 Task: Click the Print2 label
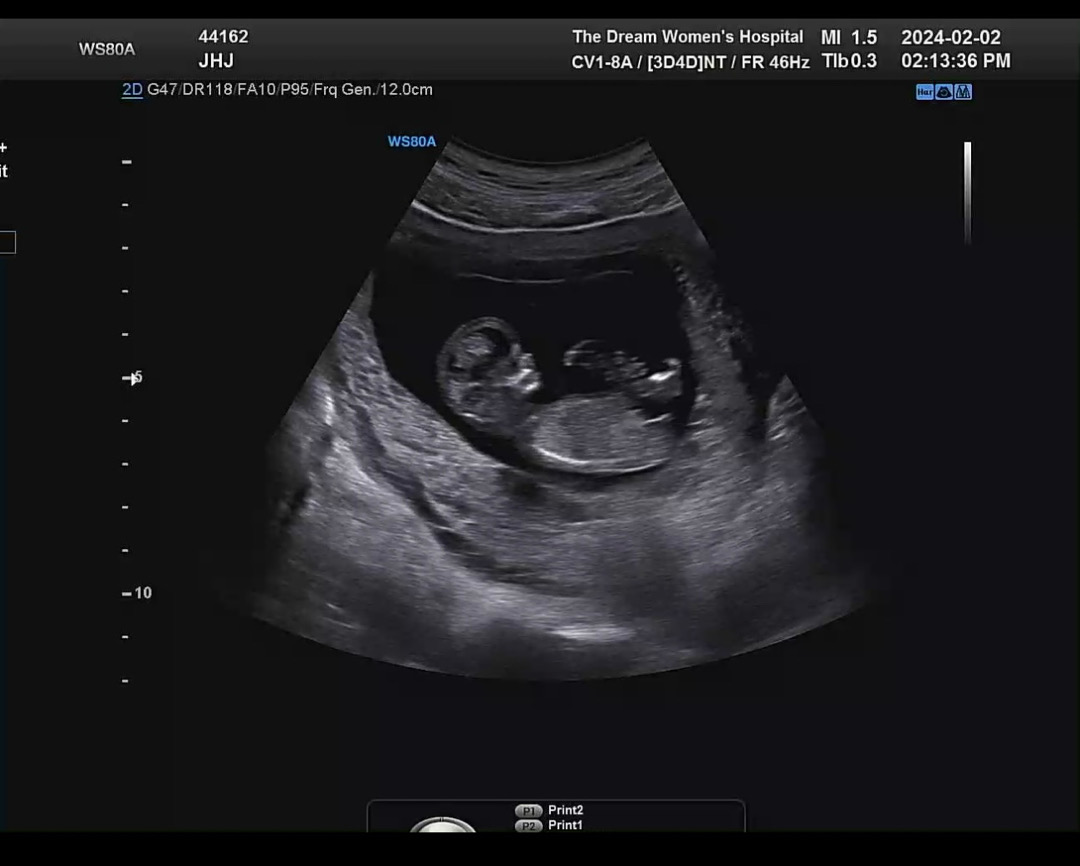coord(566,811)
